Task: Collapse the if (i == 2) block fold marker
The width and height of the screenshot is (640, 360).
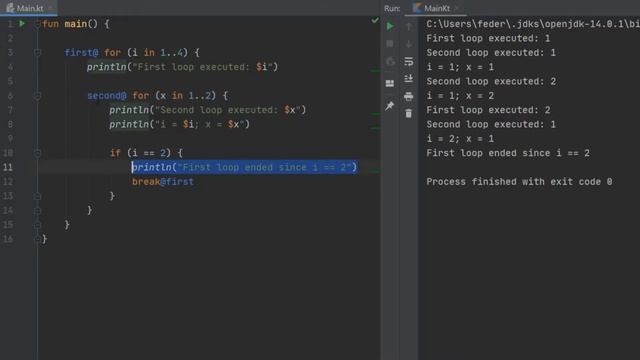Action: click(37, 153)
